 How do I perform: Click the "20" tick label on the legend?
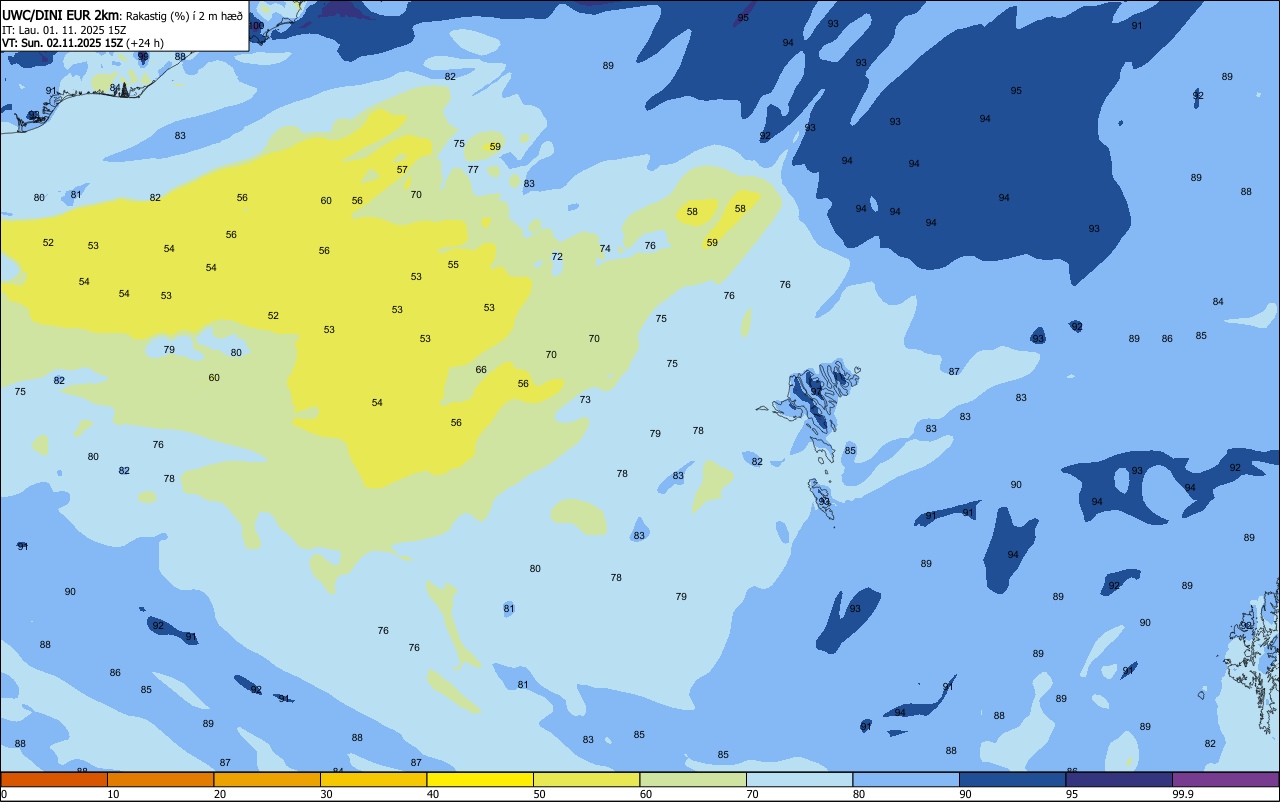[220, 794]
